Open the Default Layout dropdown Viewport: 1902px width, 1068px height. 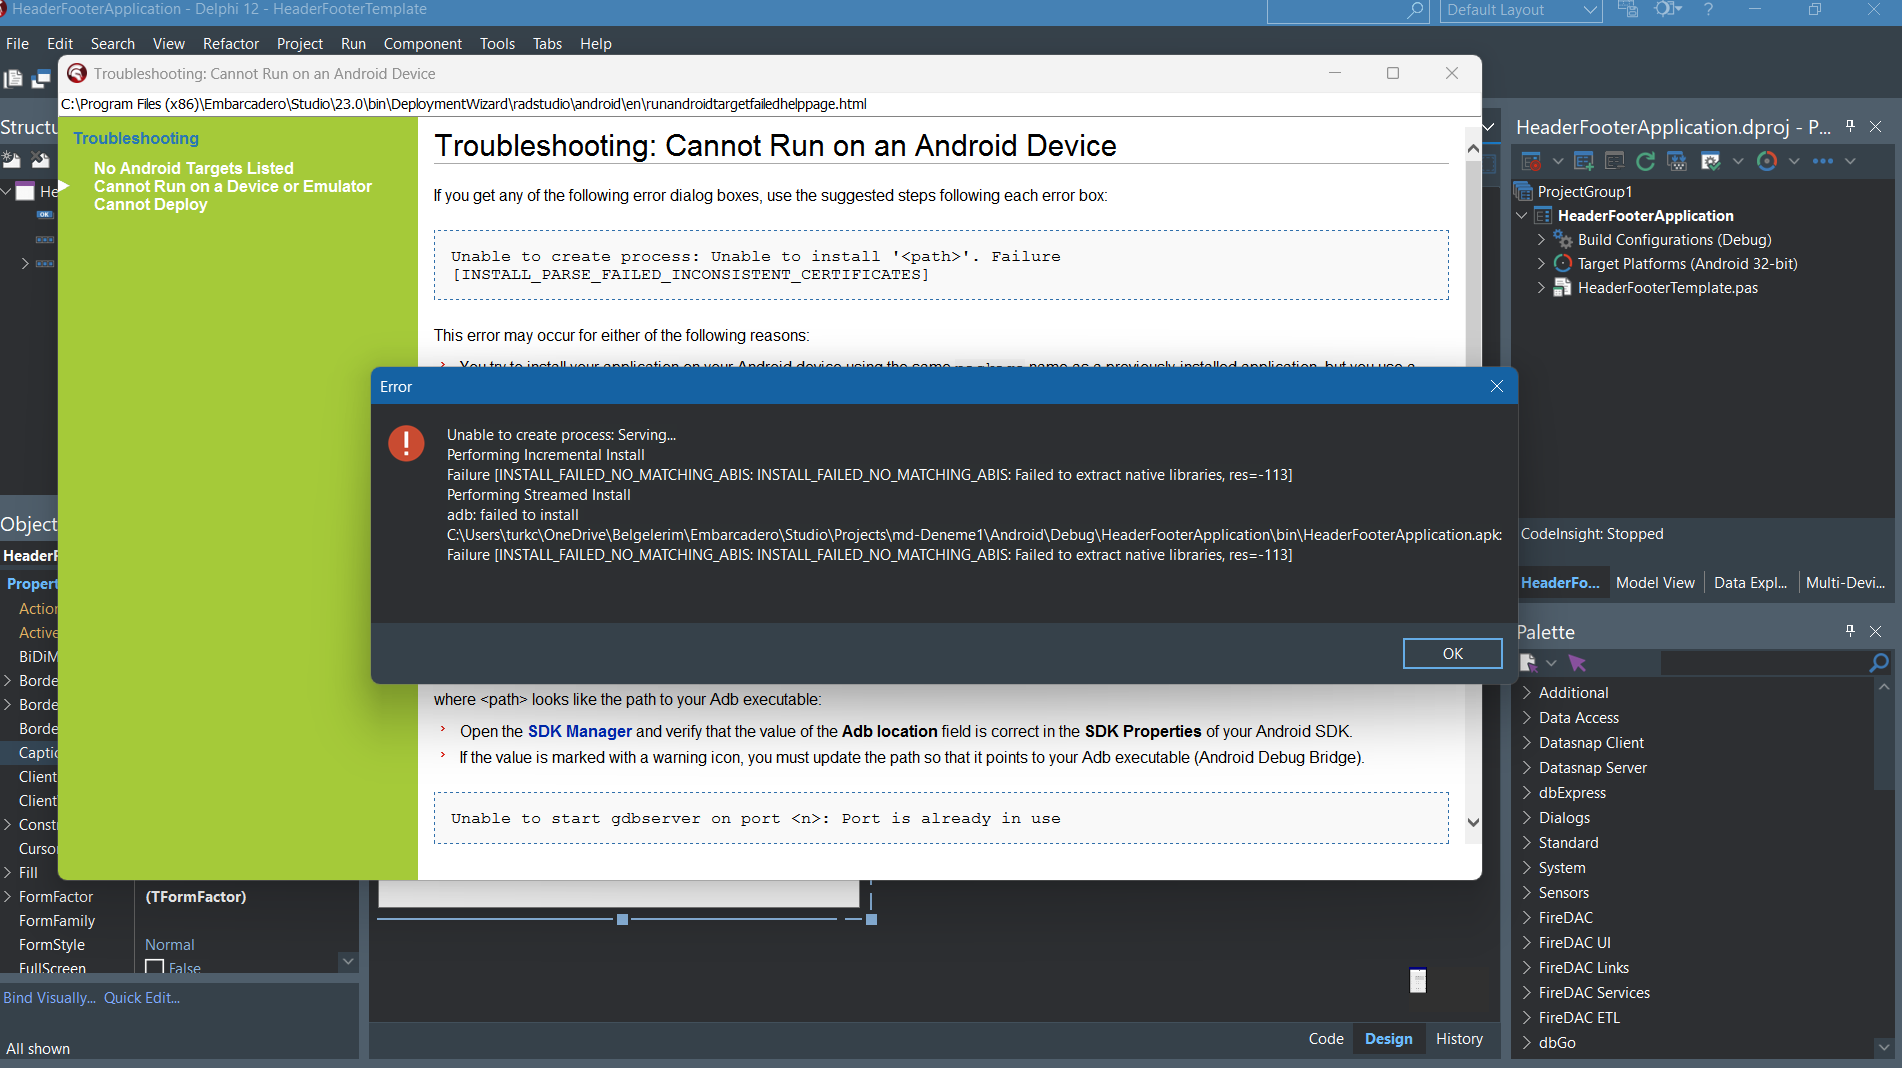click(1521, 10)
